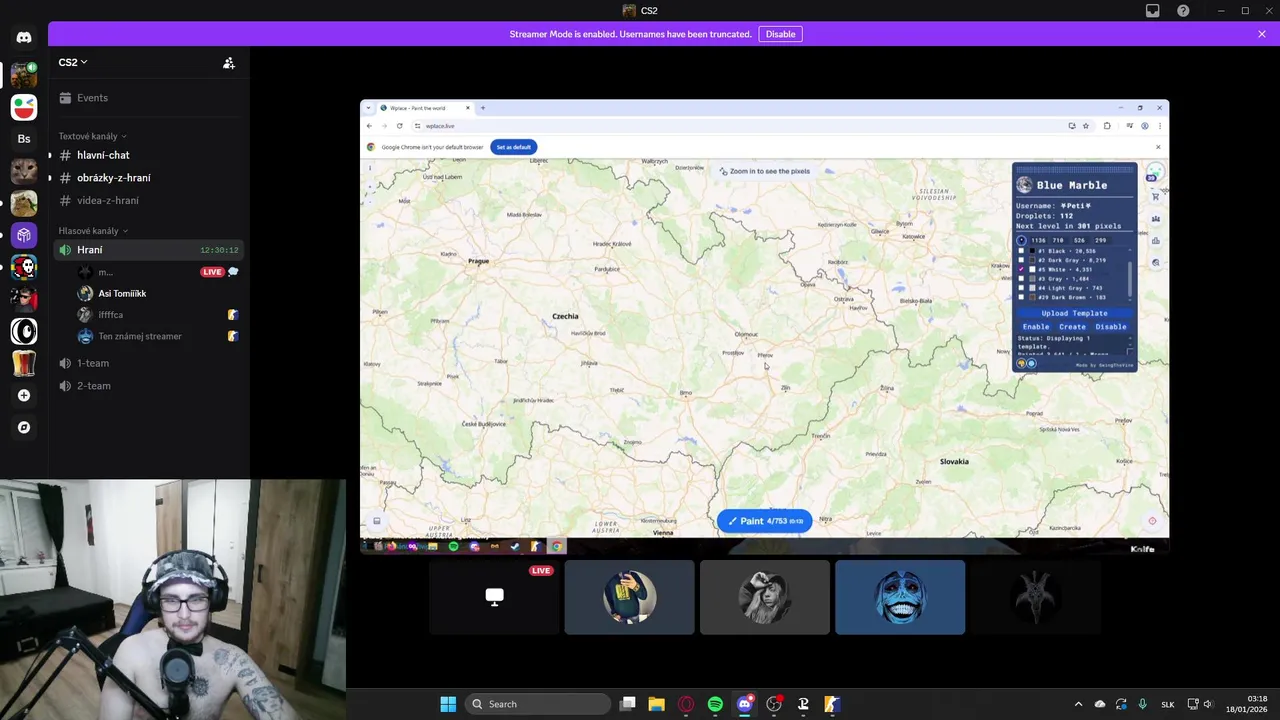This screenshot has height=720, width=1280.
Task: Show hidden system tray icons chevron
Action: [1078, 704]
